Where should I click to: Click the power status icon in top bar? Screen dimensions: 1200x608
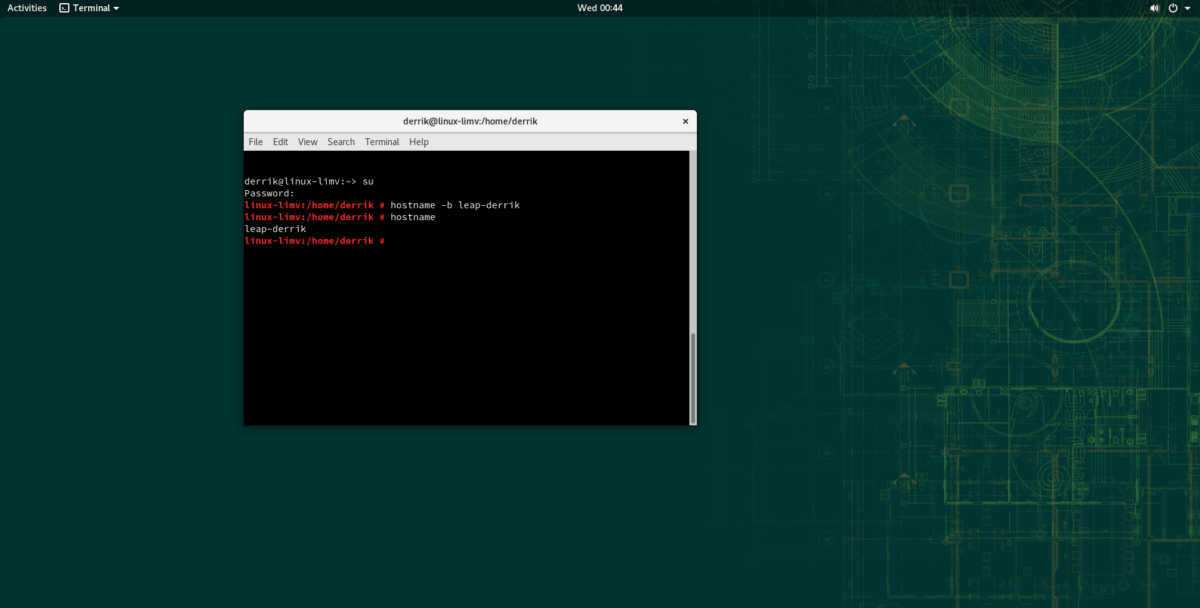click(x=1172, y=7)
